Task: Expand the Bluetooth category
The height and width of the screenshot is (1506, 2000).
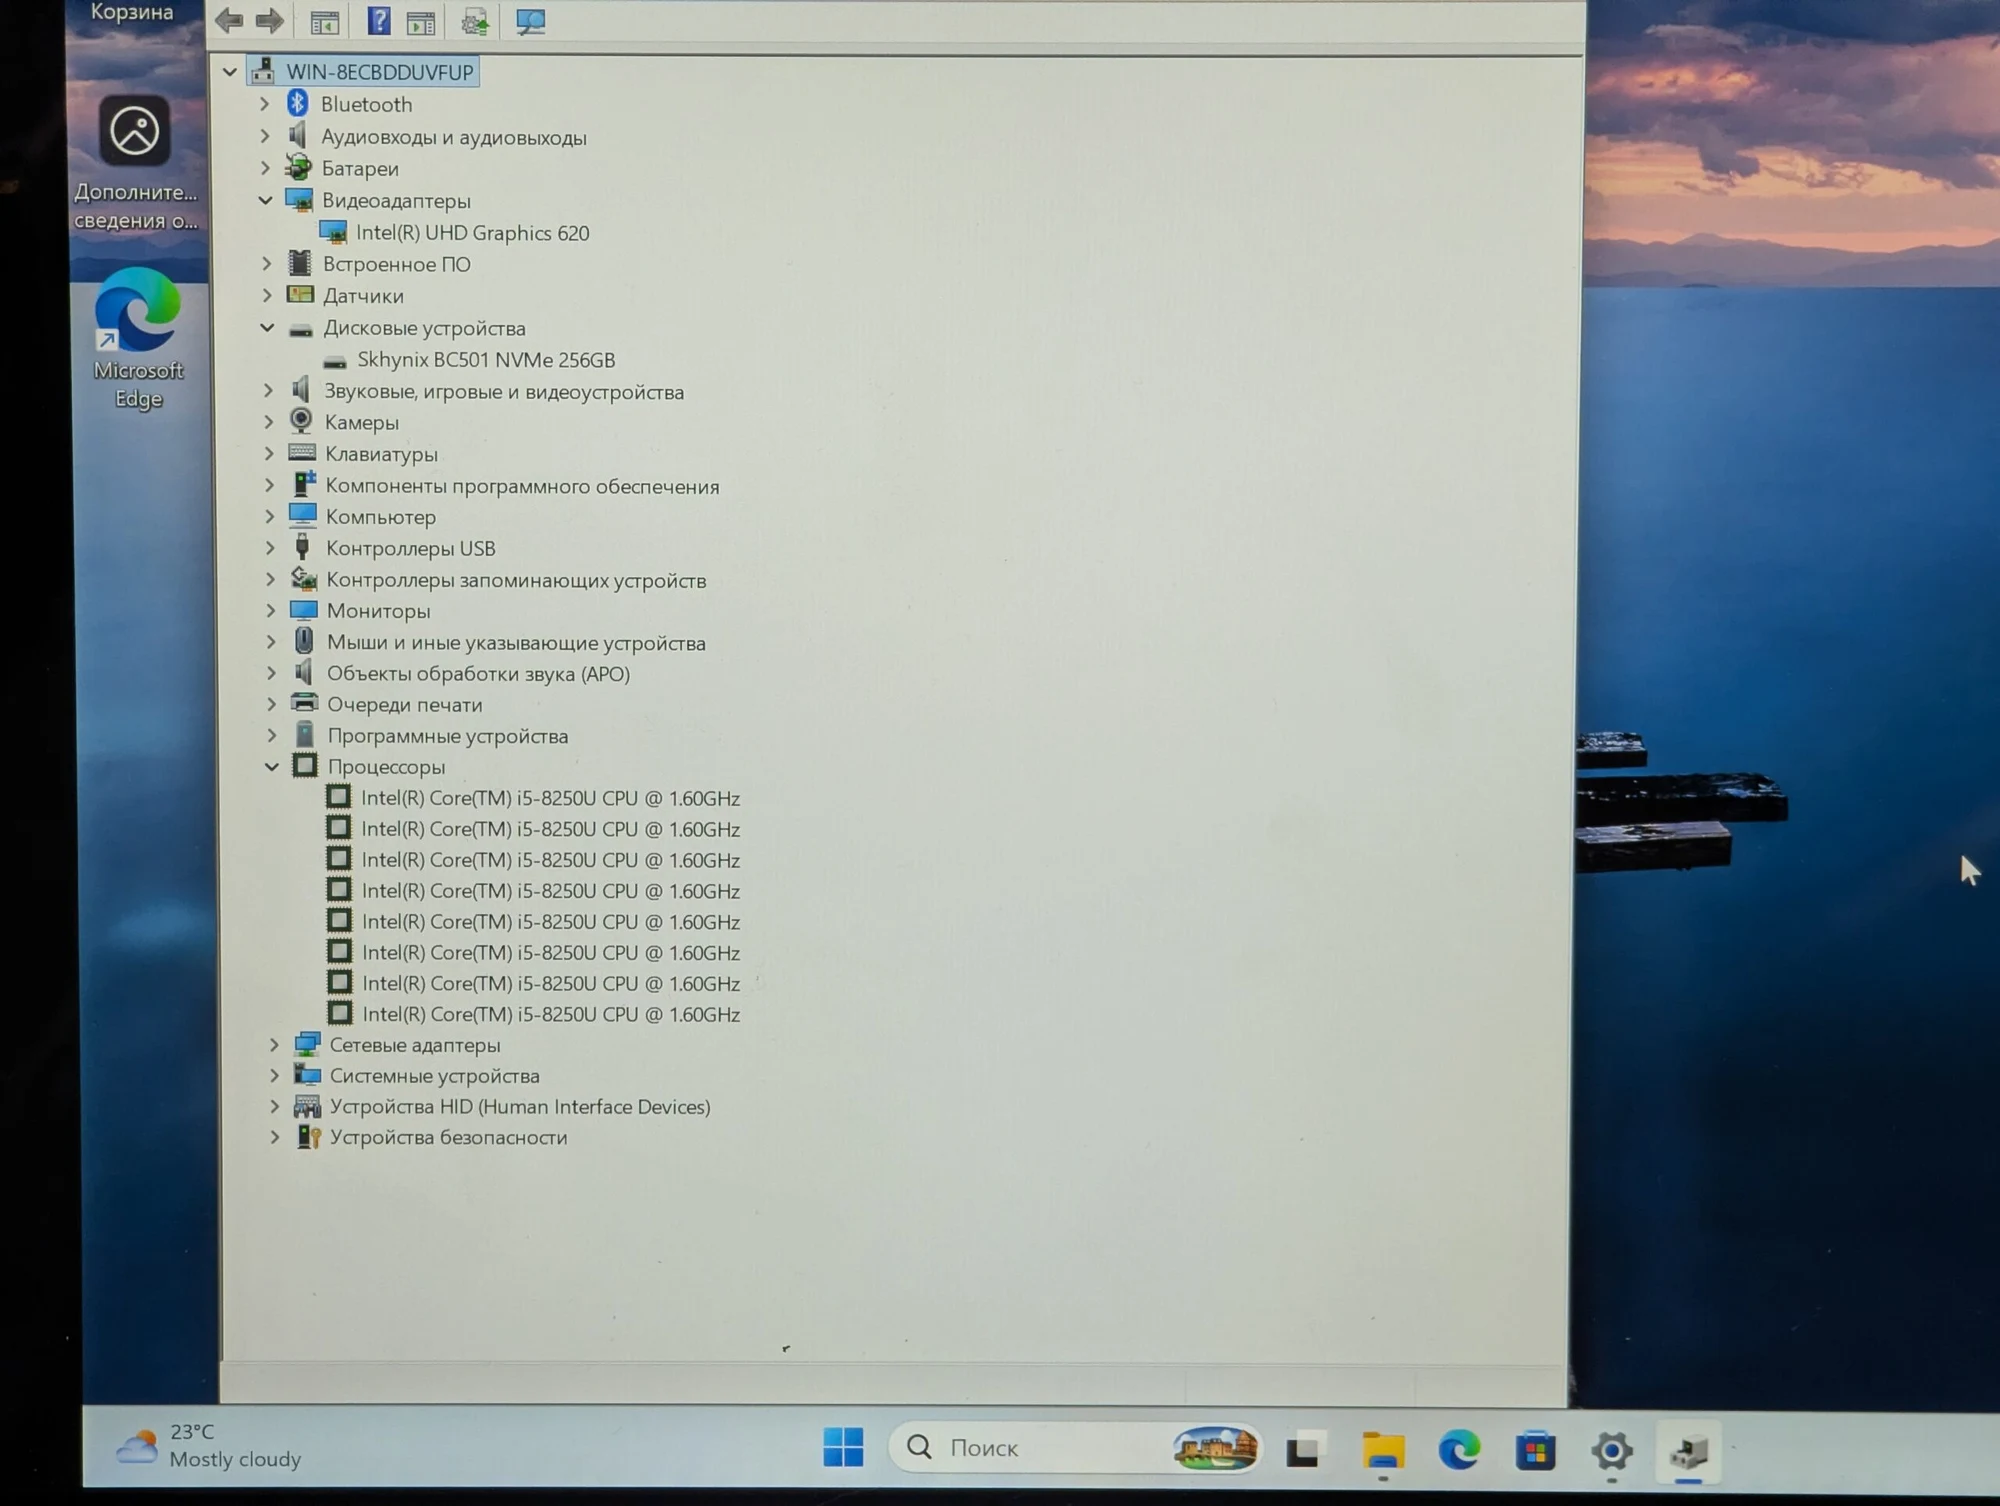Action: pos(264,104)
